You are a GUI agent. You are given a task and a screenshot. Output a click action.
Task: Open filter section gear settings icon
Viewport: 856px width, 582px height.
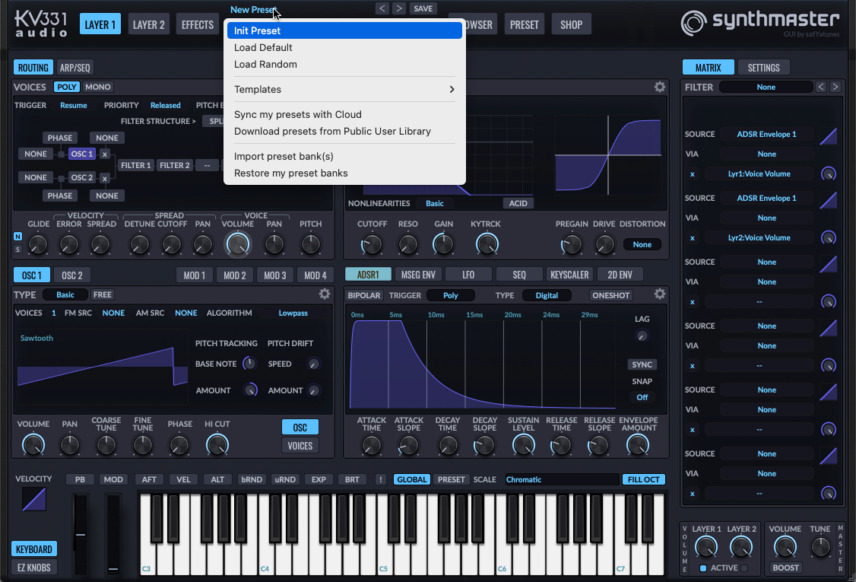click(x=659, y=87)
